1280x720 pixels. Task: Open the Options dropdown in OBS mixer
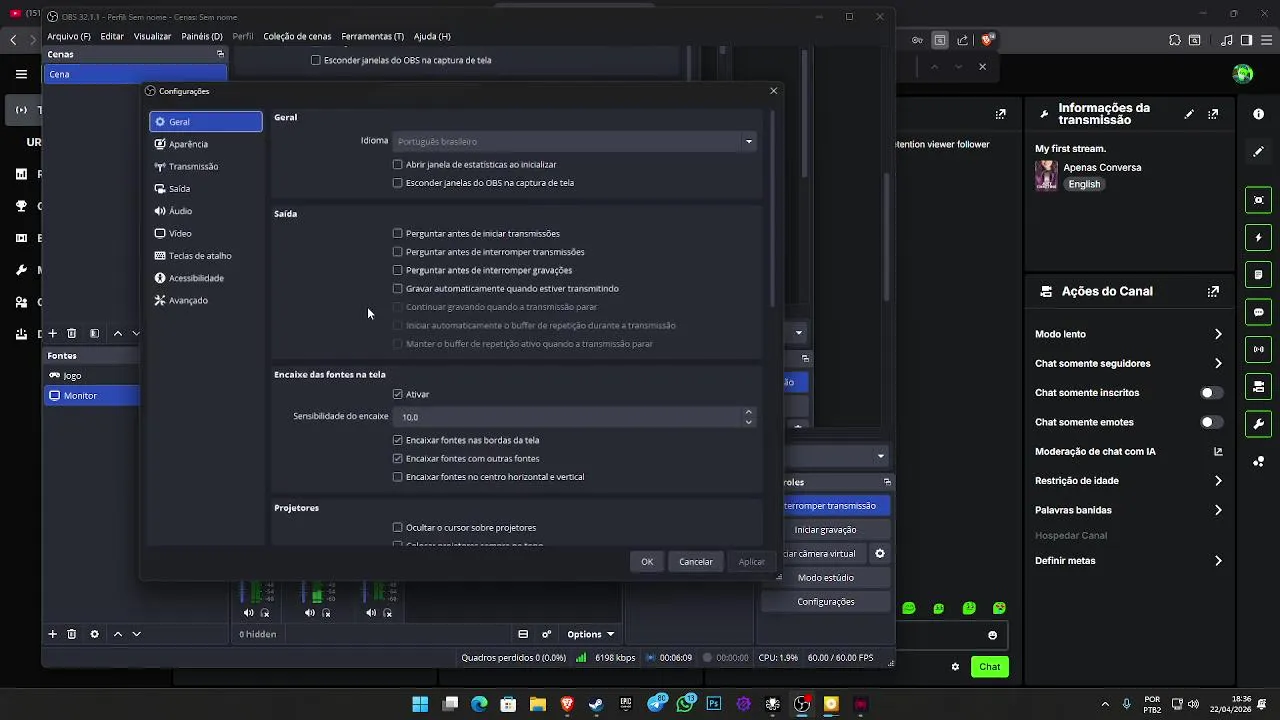590,634
